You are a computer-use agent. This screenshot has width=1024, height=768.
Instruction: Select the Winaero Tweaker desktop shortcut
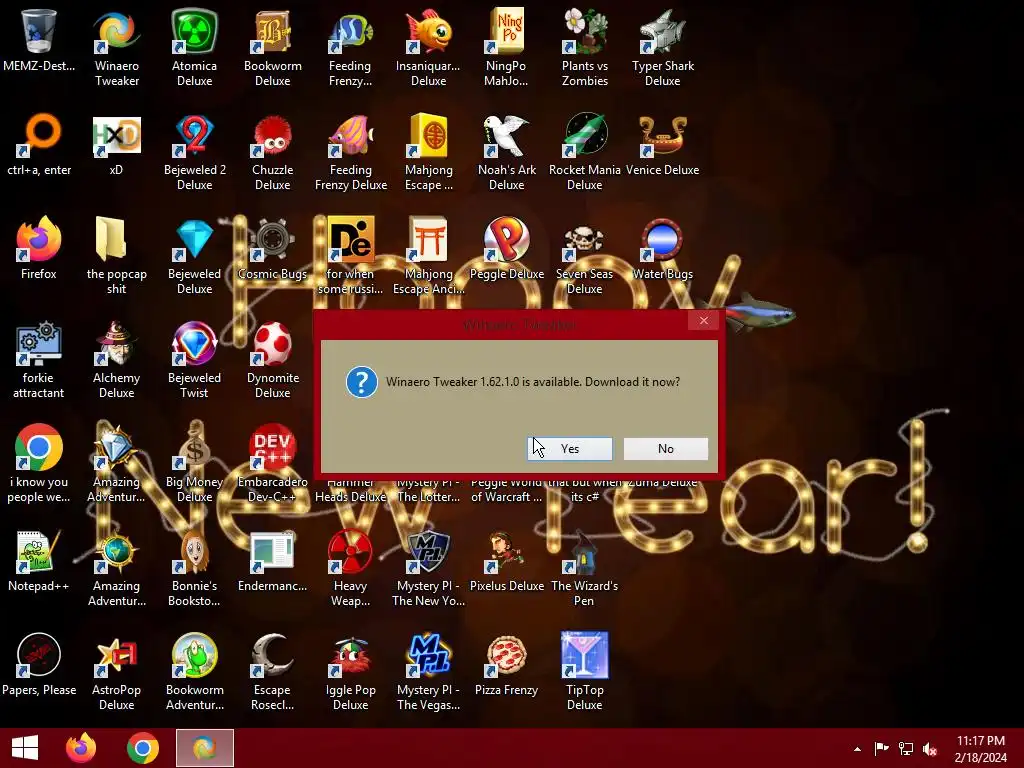coord(117,46)
